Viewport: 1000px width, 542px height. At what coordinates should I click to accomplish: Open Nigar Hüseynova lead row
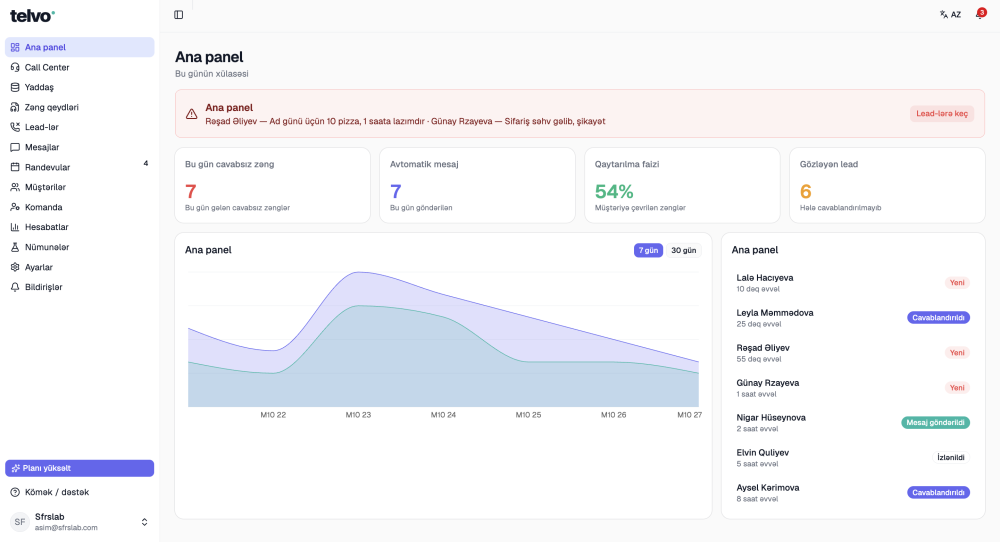click(x=853, y=423)
